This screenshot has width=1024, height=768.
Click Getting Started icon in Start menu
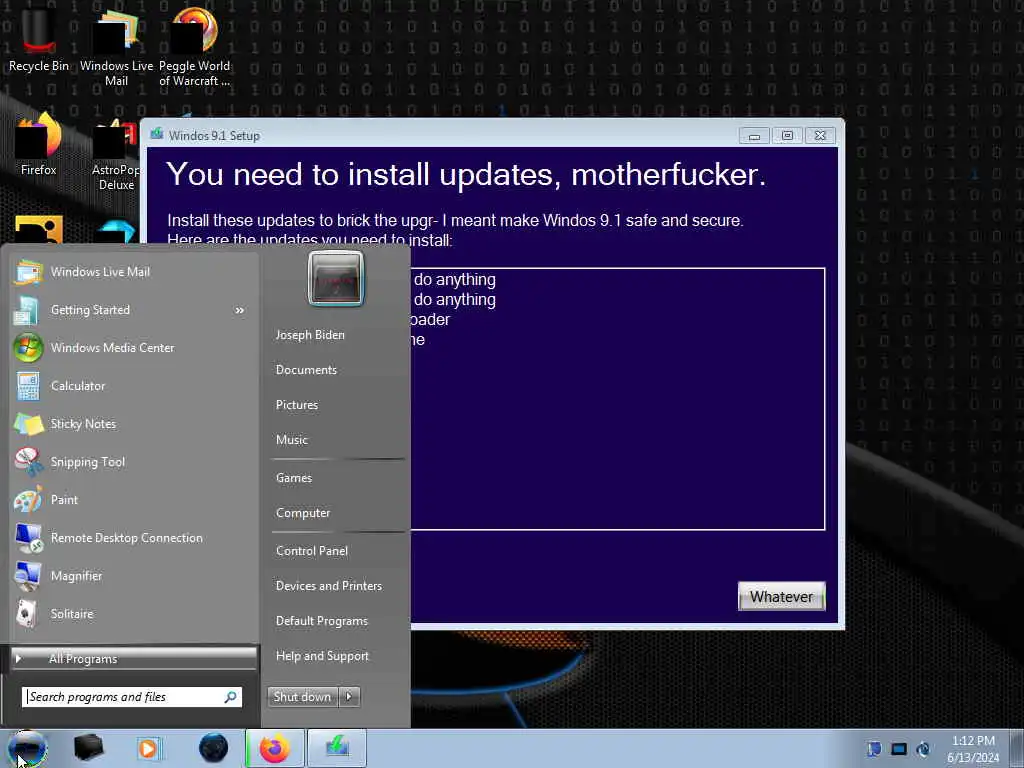point(28,310)
